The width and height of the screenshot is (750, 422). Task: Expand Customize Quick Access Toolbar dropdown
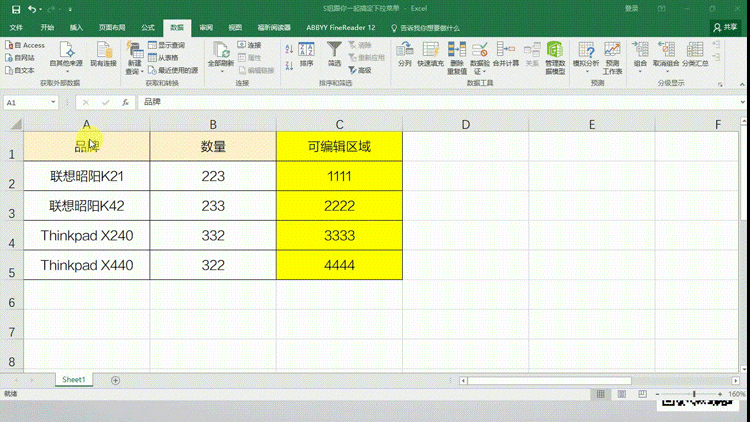(70, 10)
